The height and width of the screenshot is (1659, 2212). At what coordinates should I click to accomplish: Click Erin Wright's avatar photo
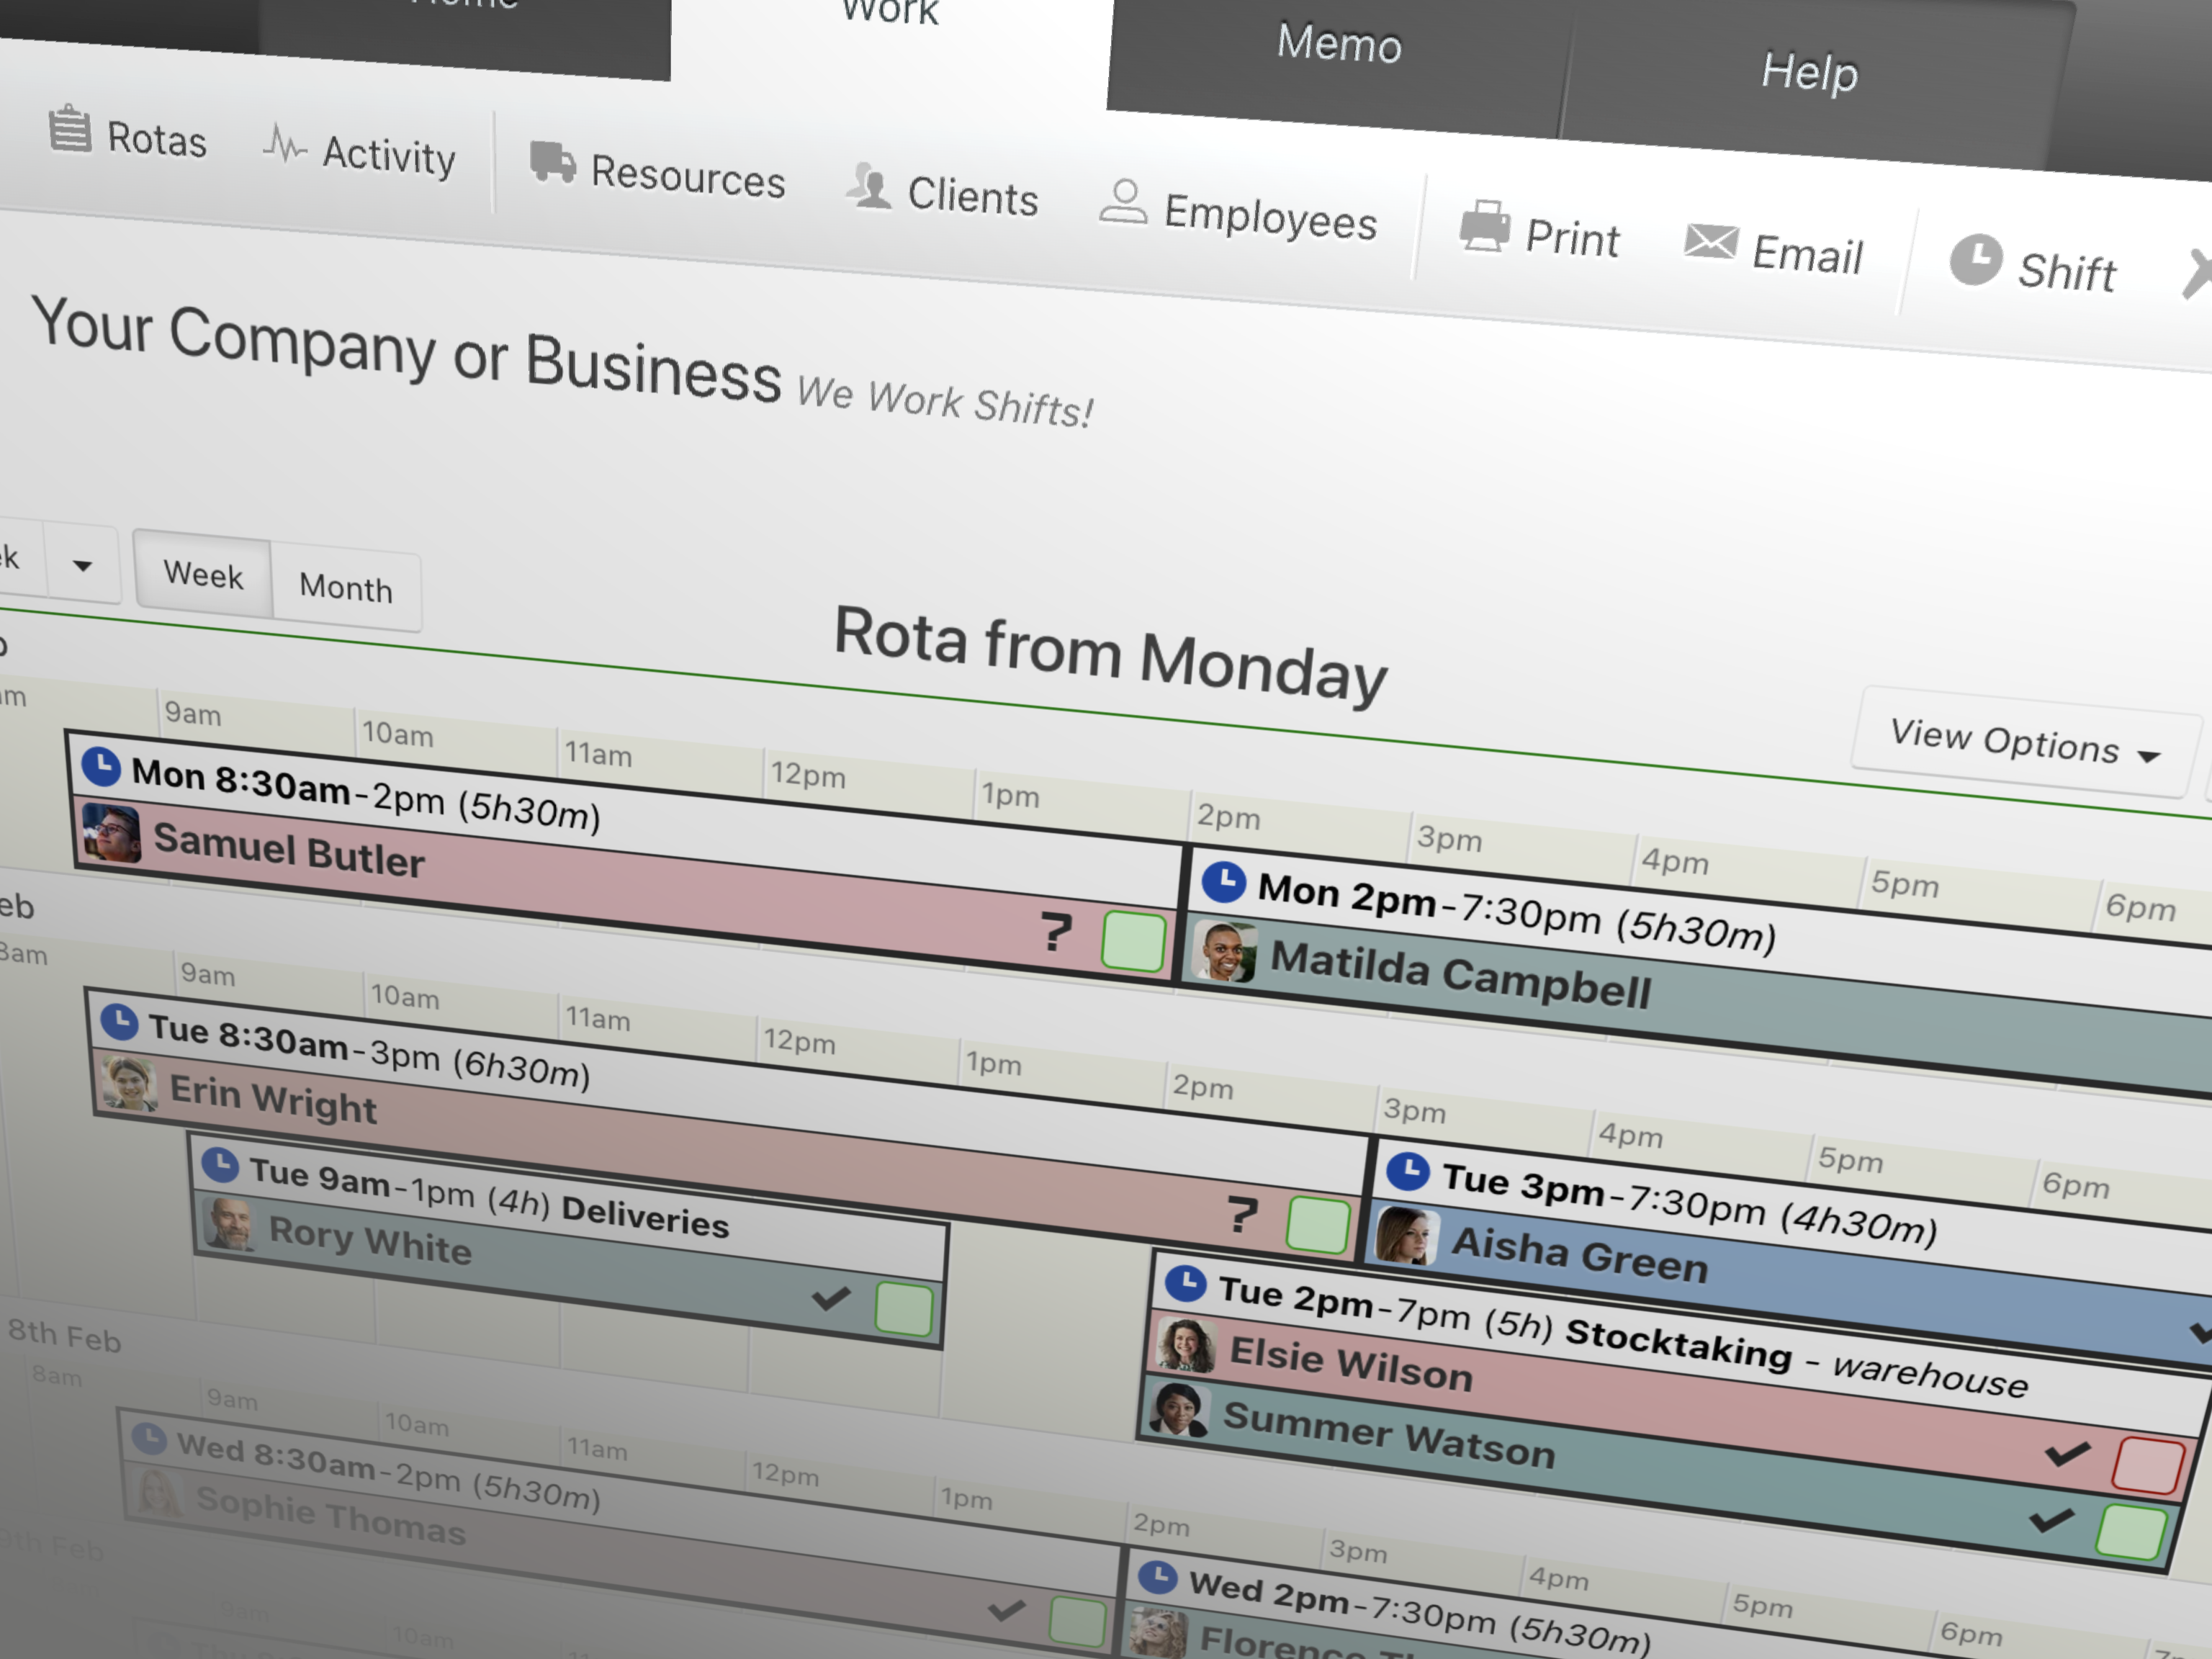point(130,1083)
